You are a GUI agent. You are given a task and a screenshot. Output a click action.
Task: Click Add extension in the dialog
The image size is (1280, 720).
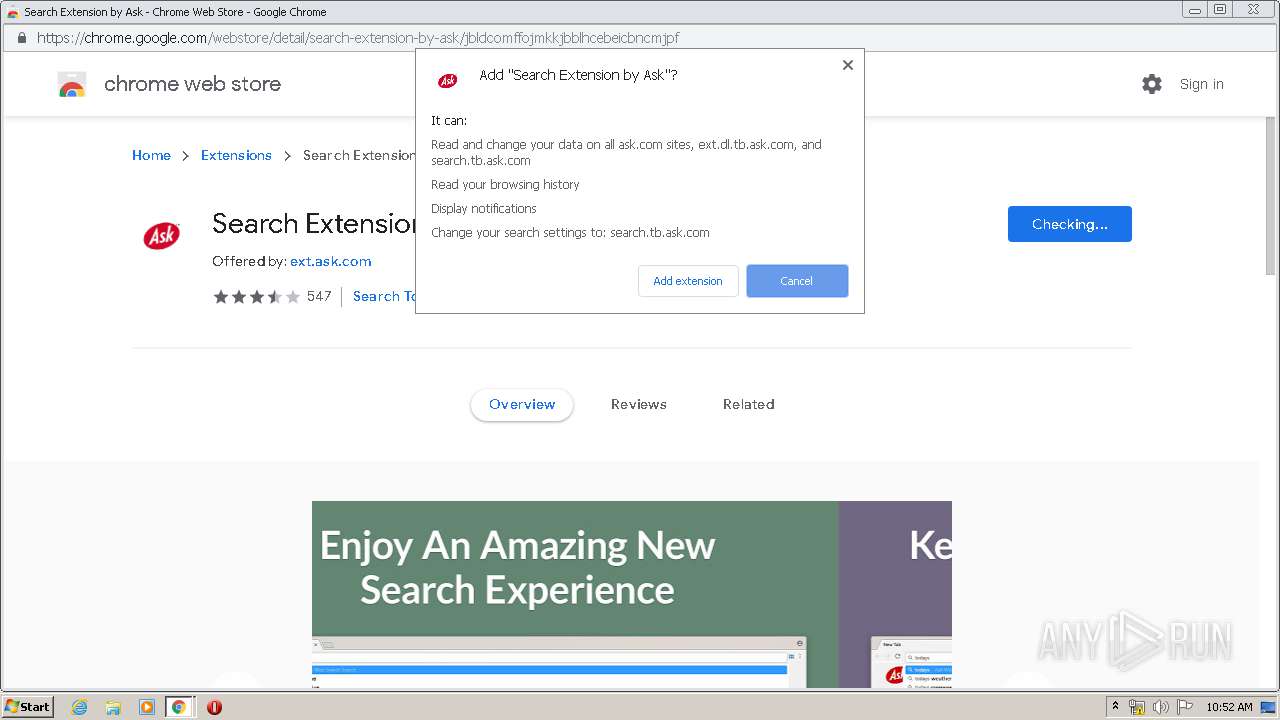[688, 281]
